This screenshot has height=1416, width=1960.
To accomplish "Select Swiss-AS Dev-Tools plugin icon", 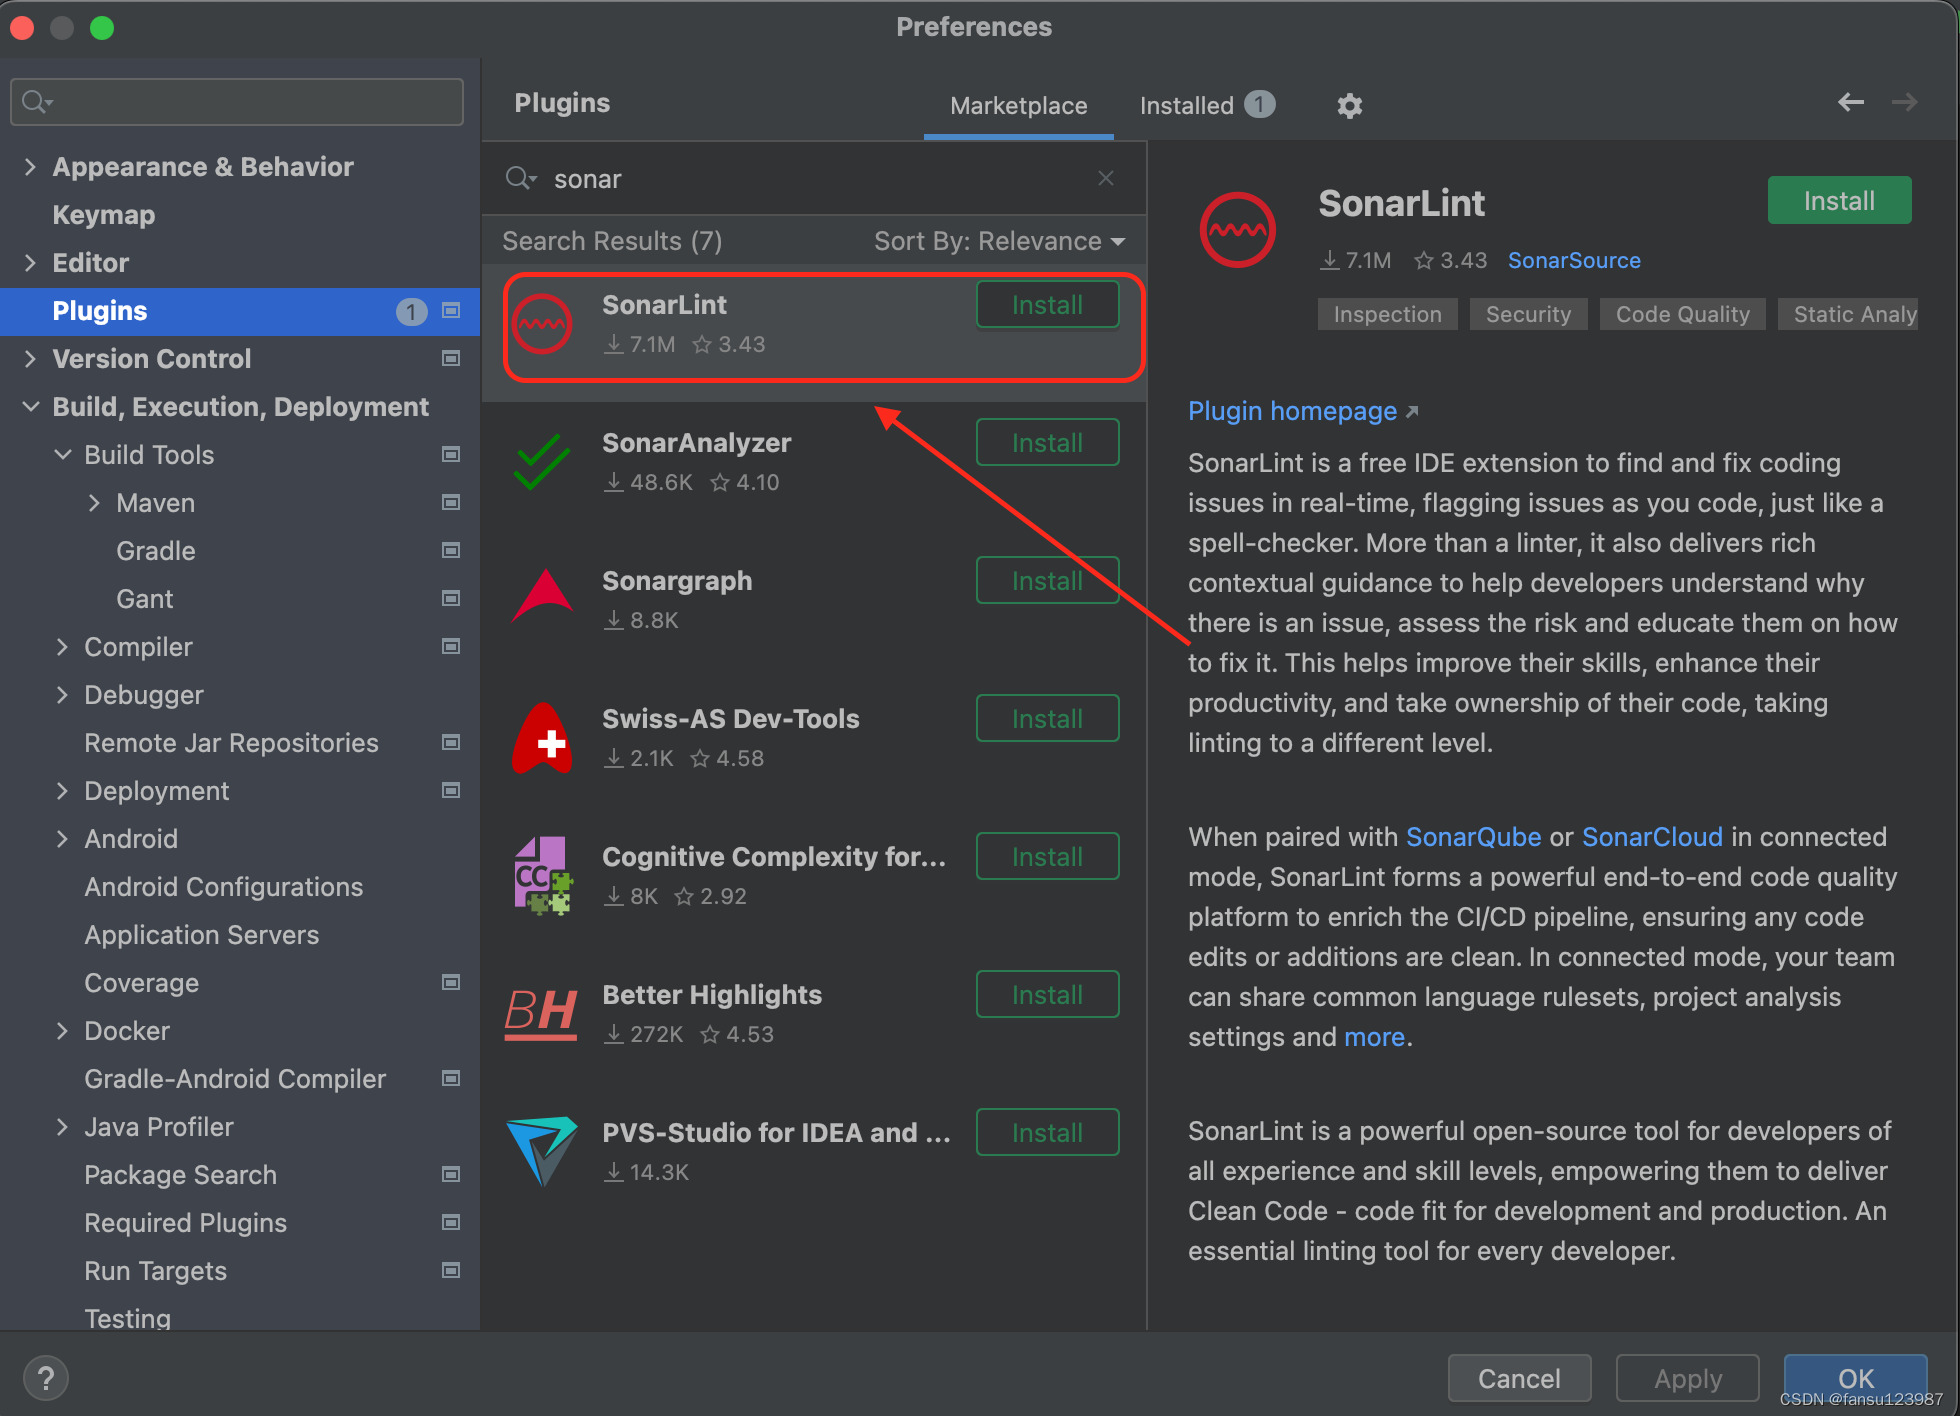I will [x=542, y=738].
